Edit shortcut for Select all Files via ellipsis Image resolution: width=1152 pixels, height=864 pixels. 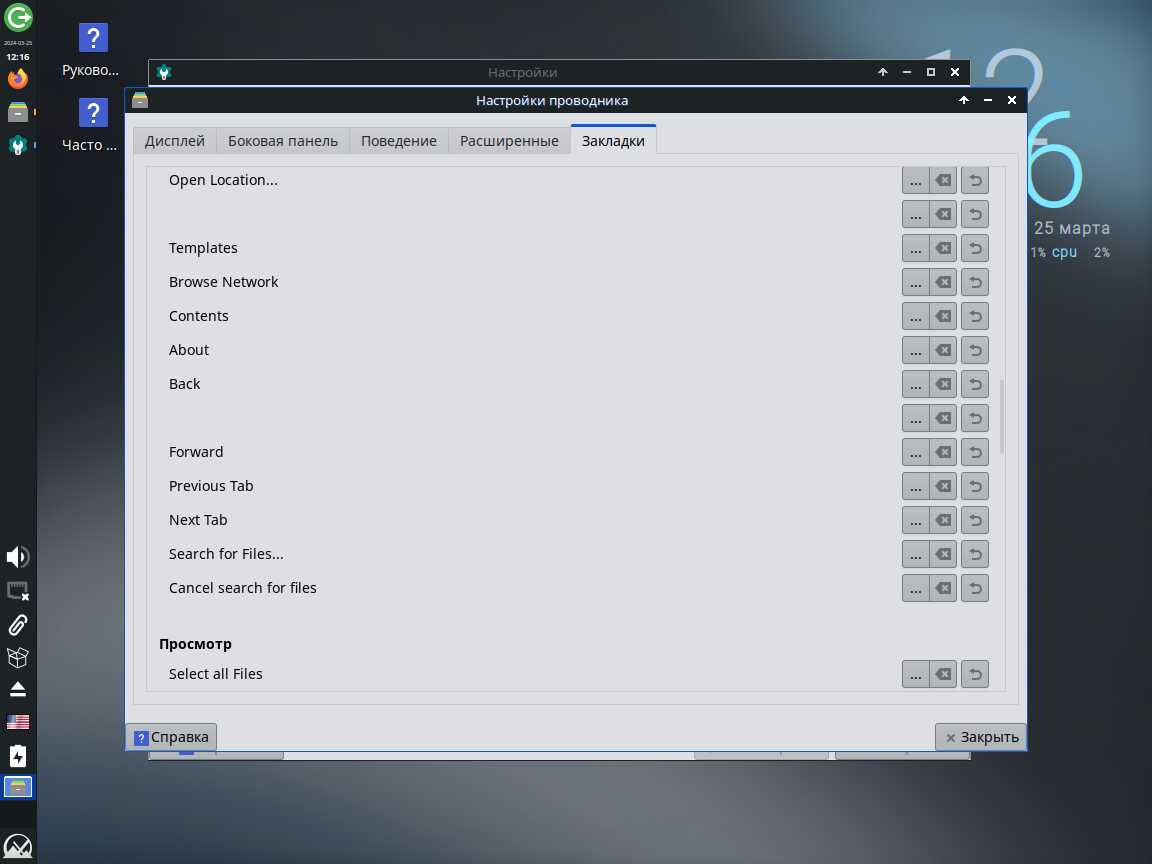pos(915,674)
